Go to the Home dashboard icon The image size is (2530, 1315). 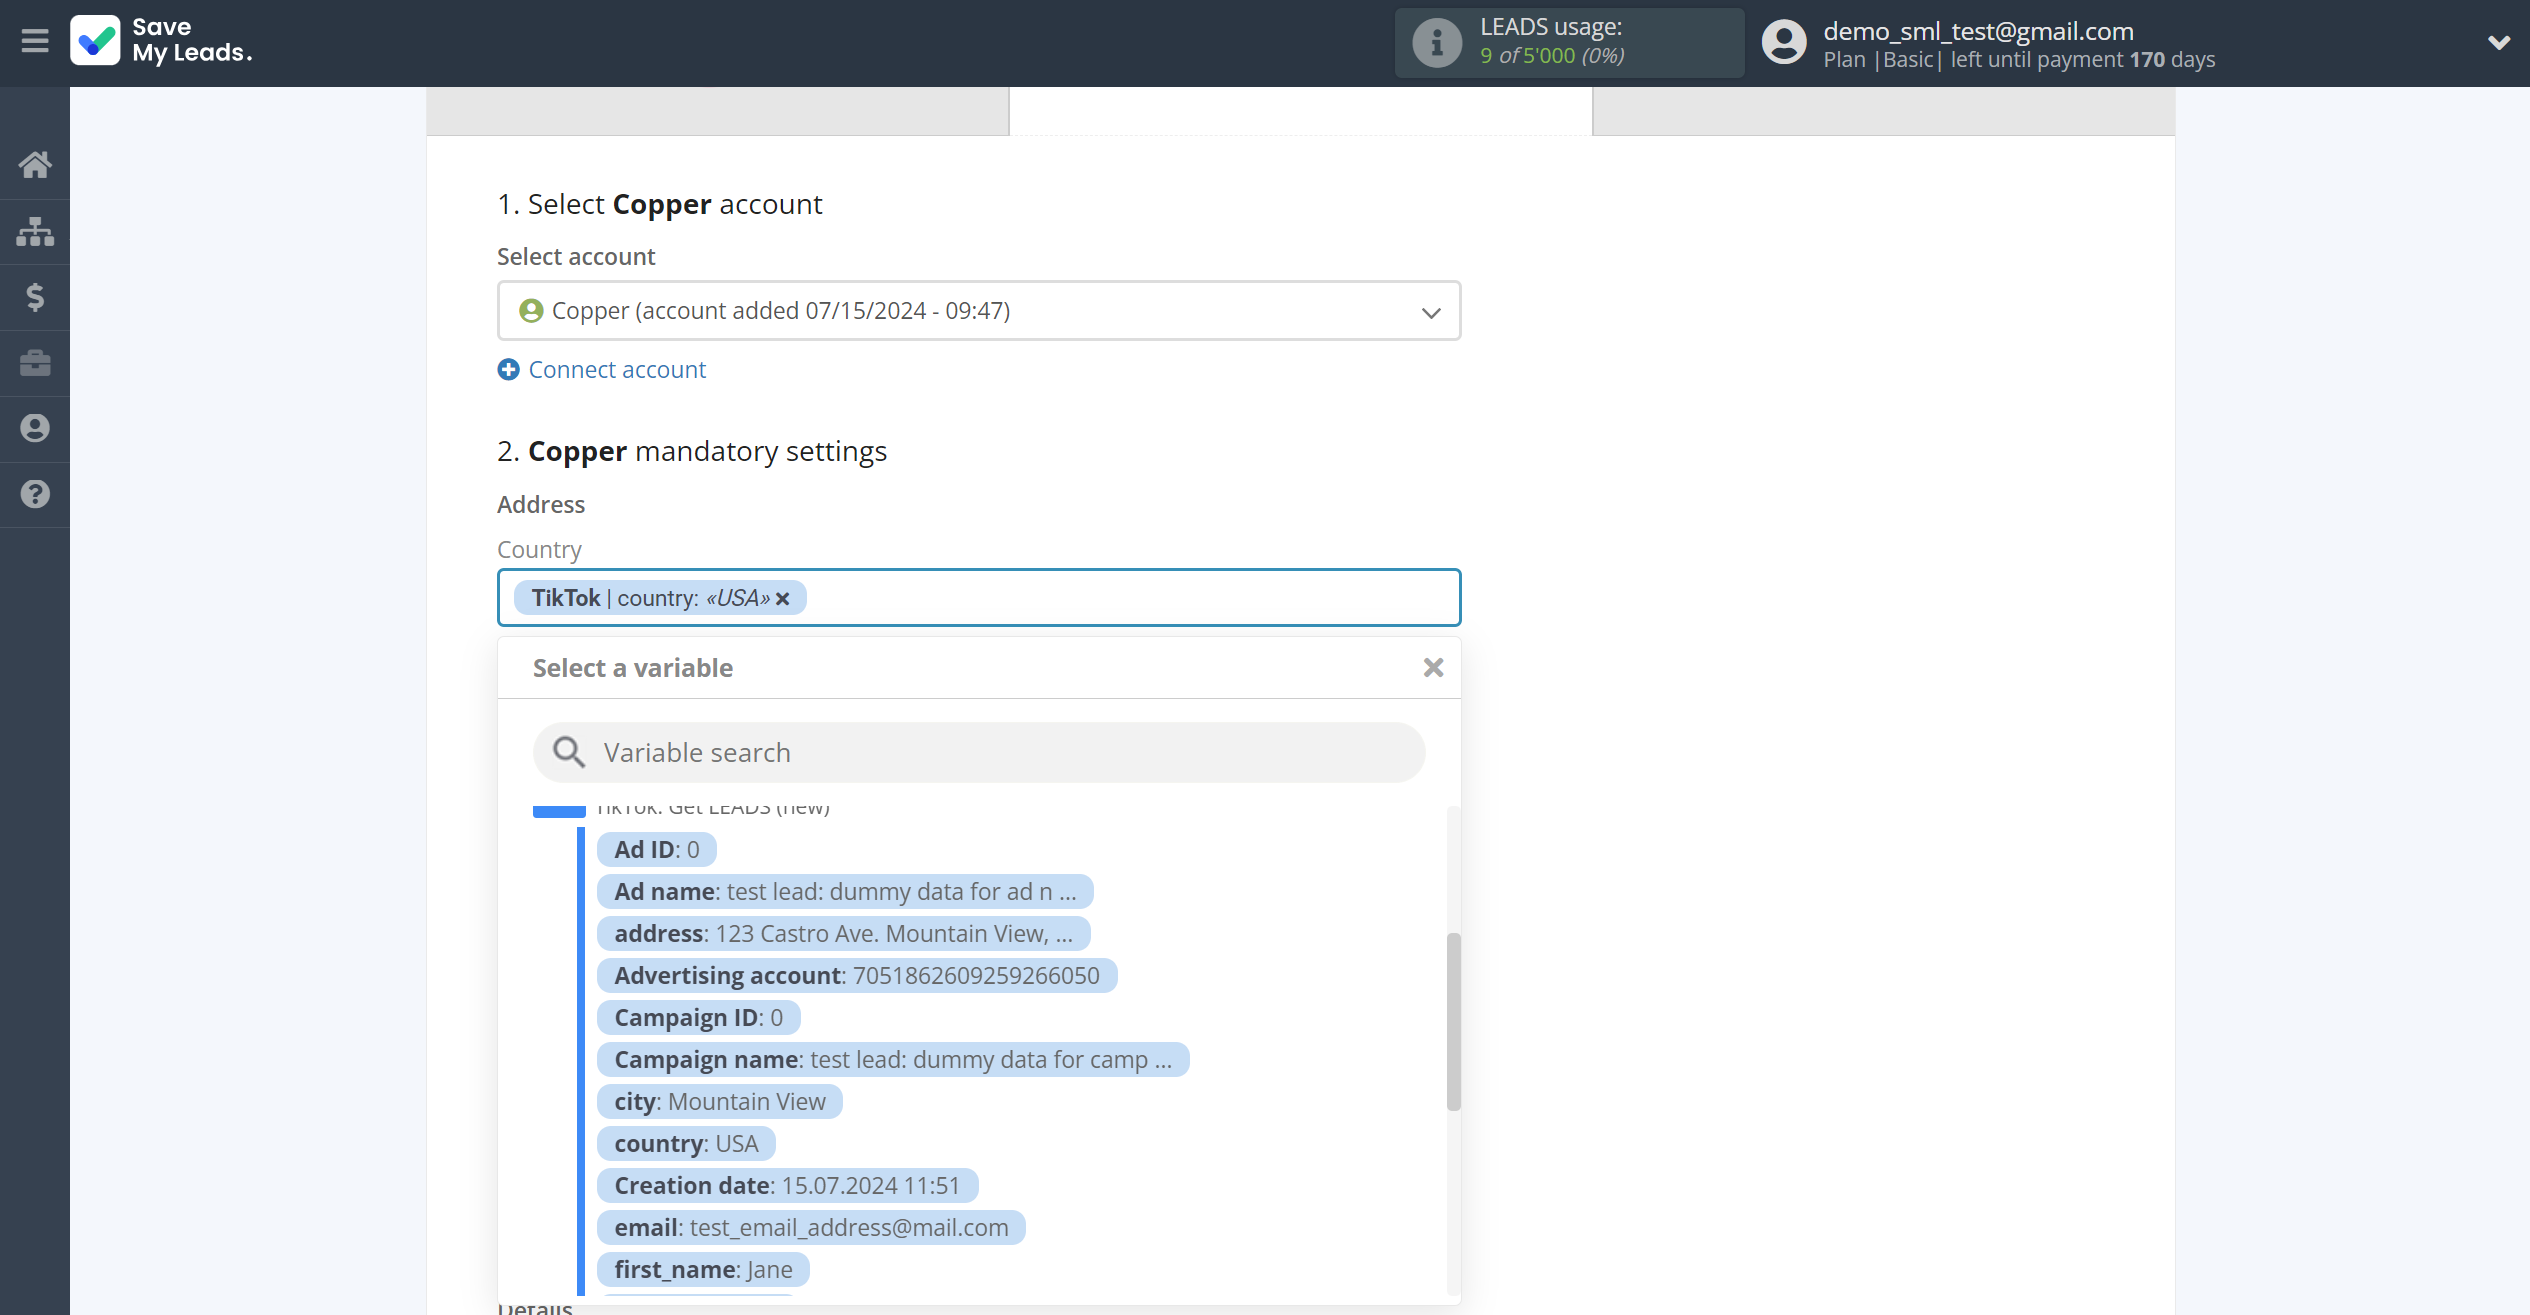(x=35, y=165)
